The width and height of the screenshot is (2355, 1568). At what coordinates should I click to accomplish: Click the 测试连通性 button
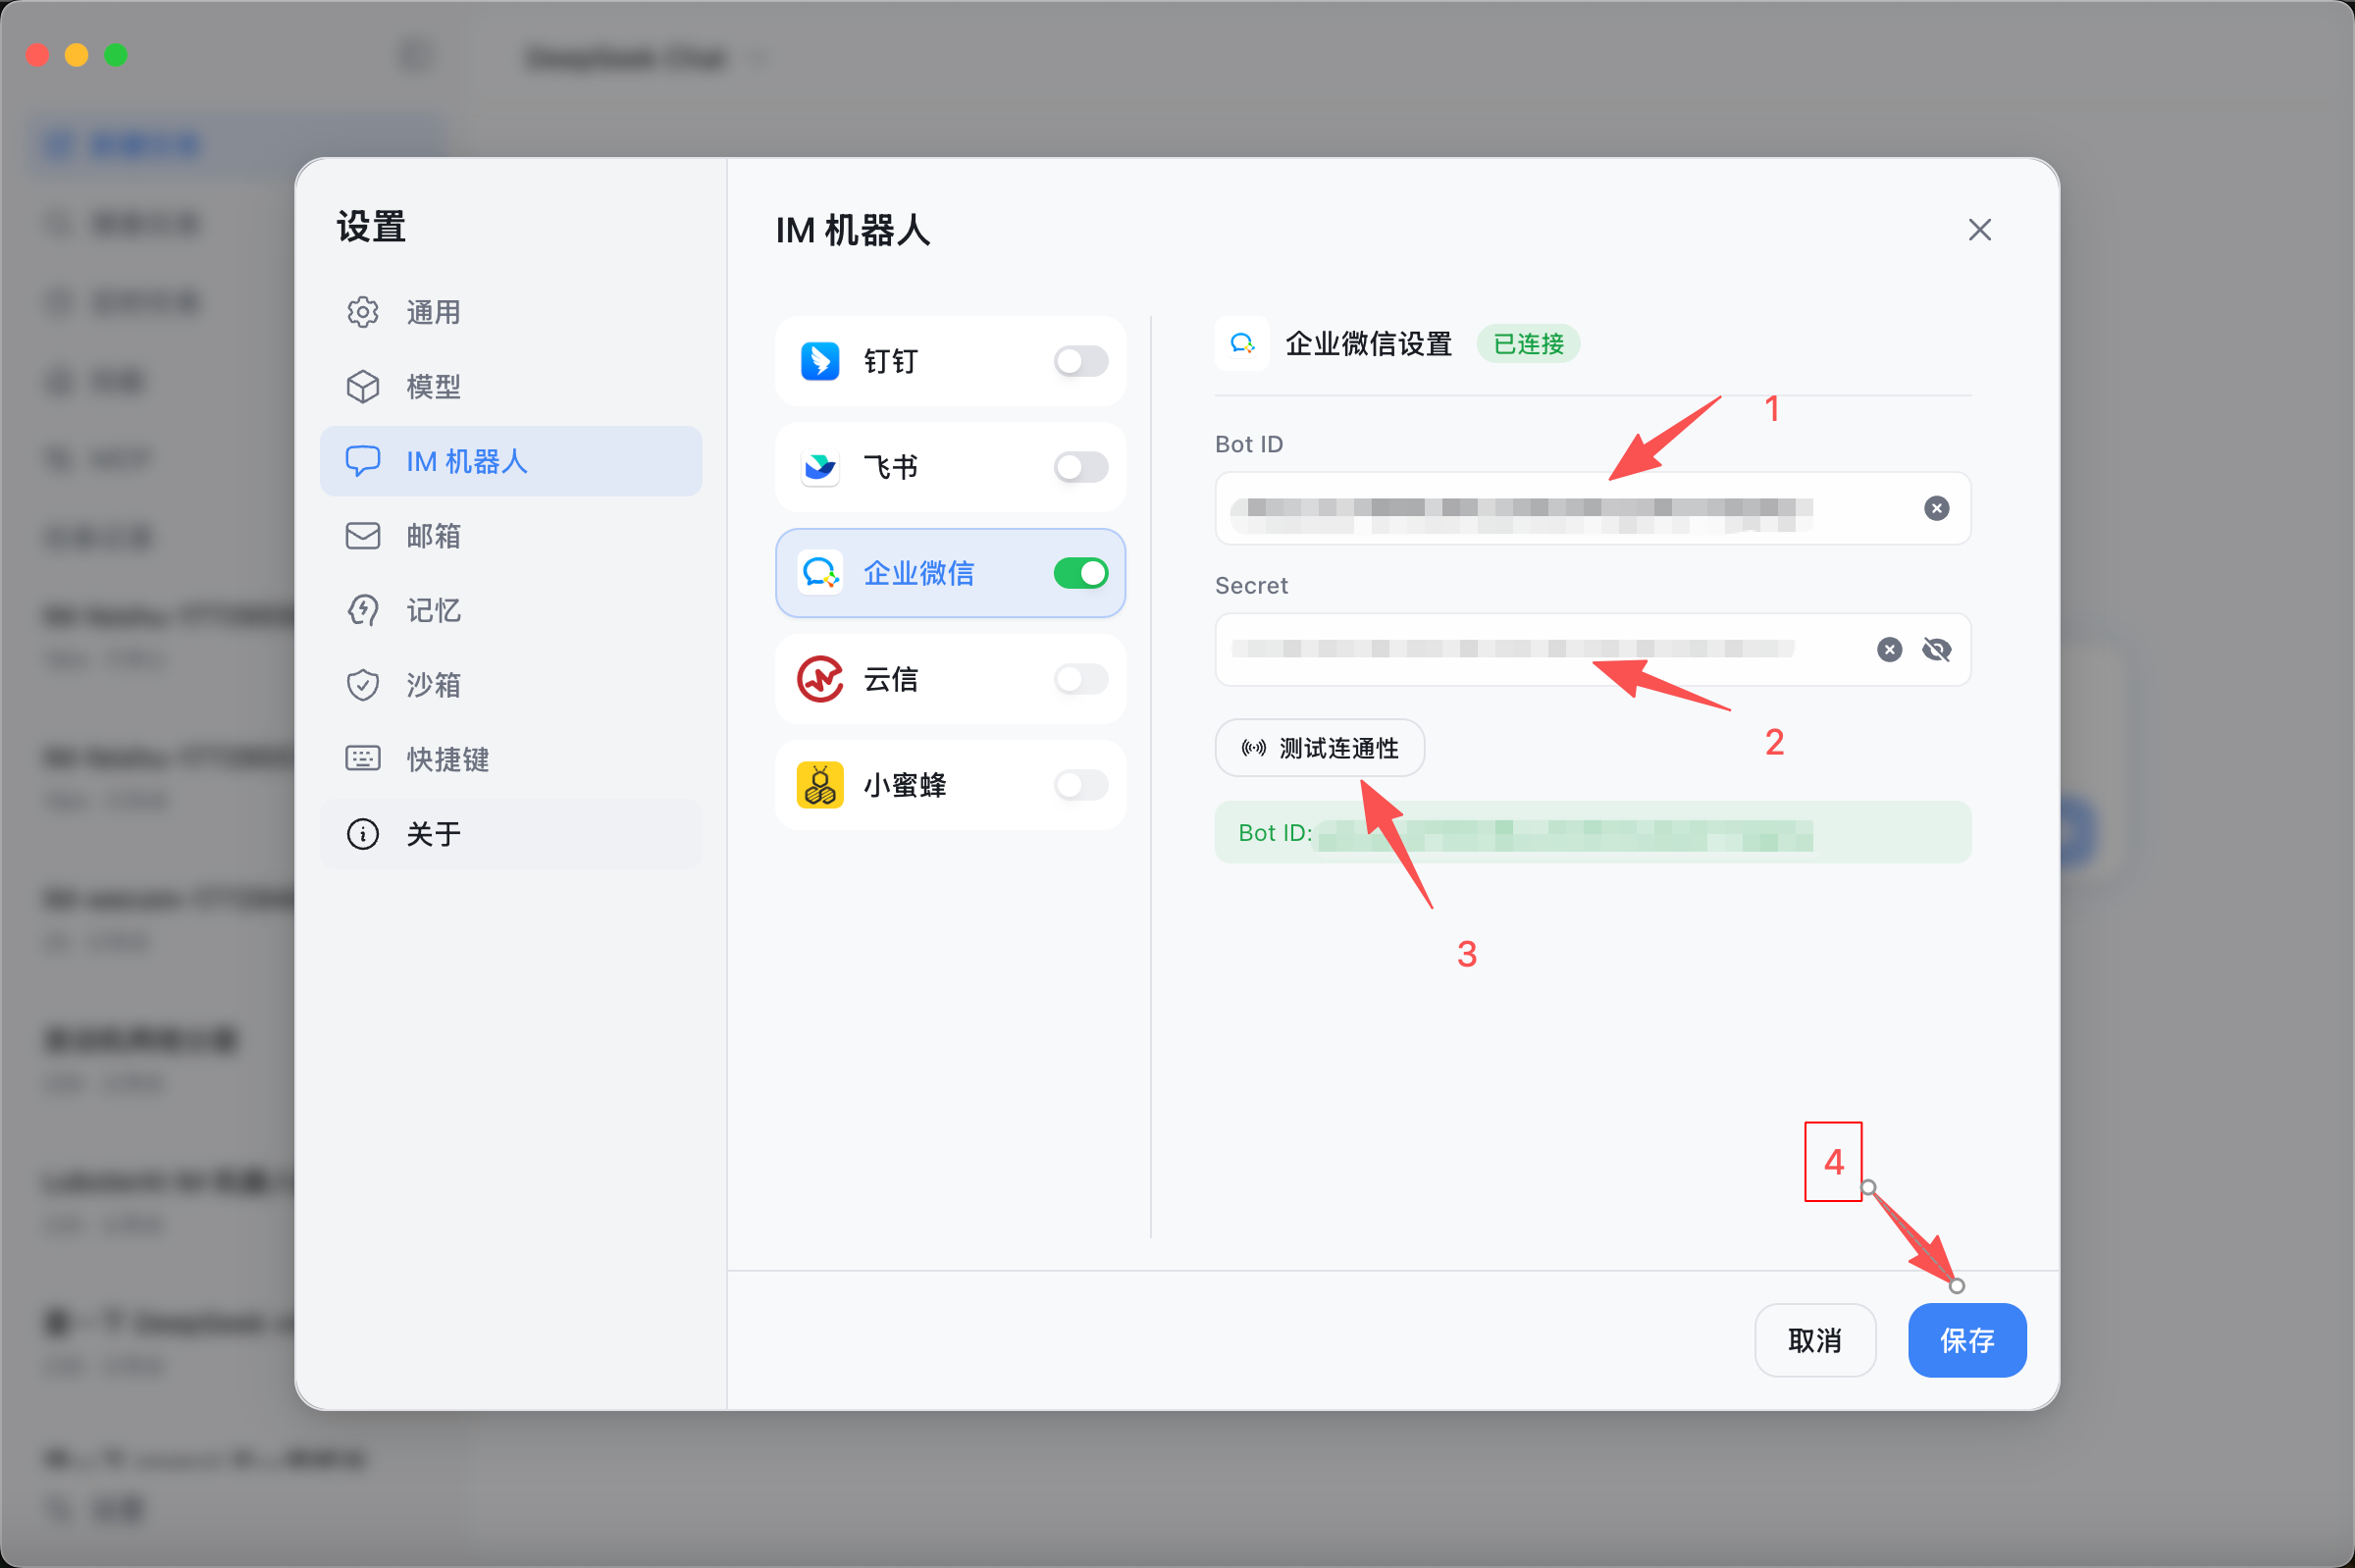tap(1318, 748)
